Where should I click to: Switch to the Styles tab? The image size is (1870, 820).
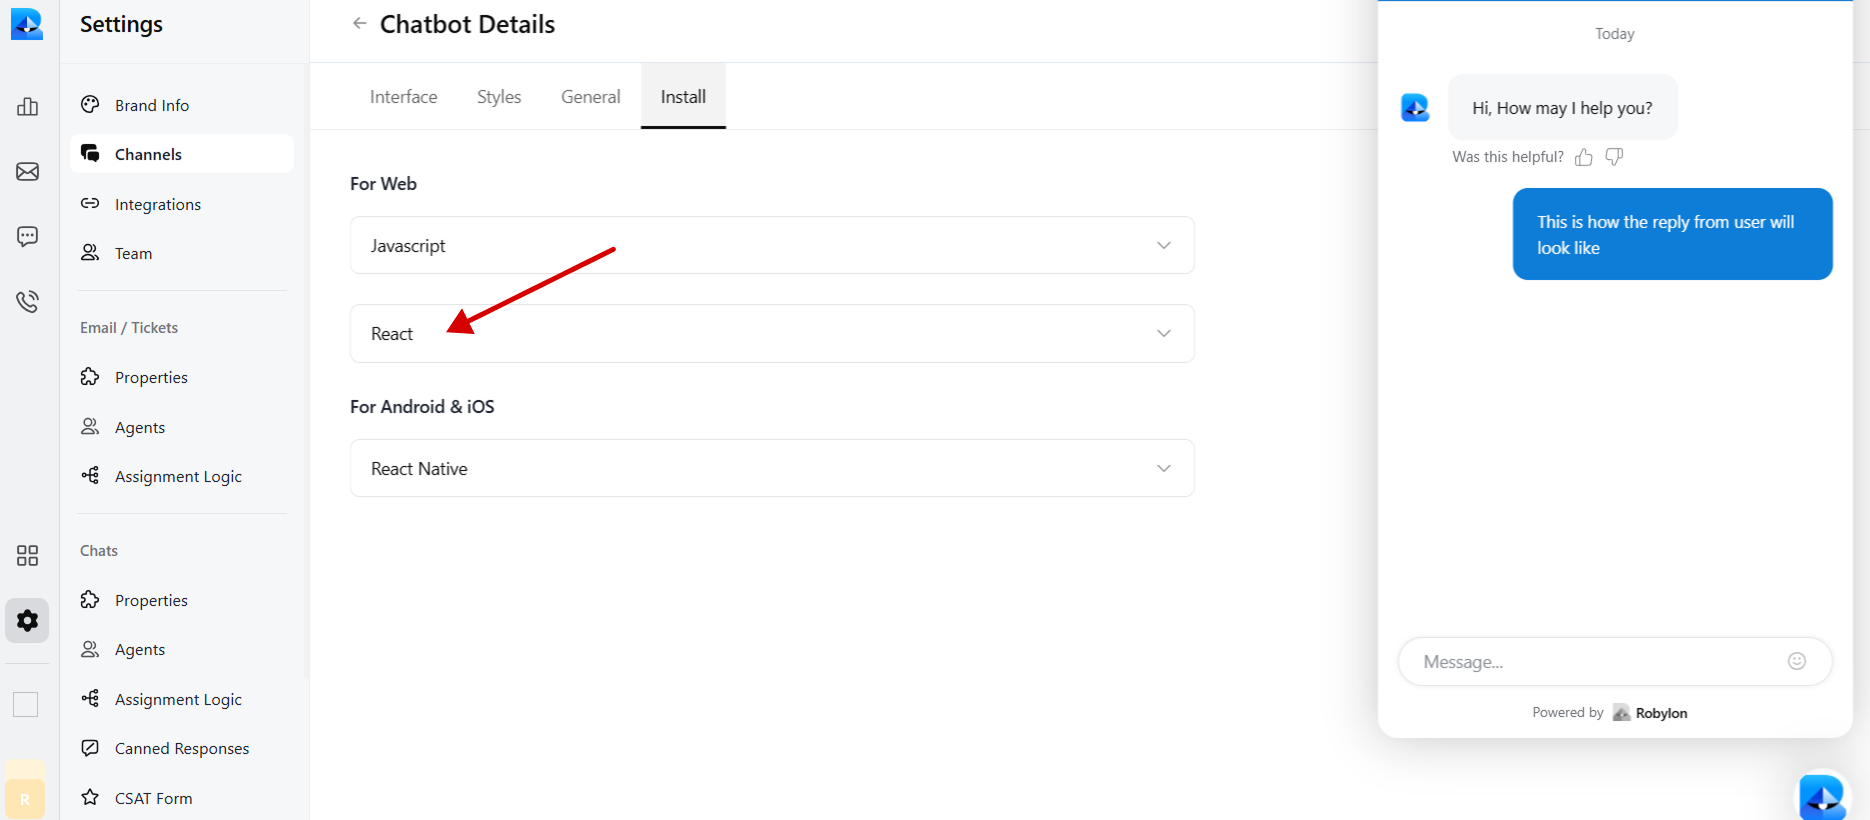498,96
